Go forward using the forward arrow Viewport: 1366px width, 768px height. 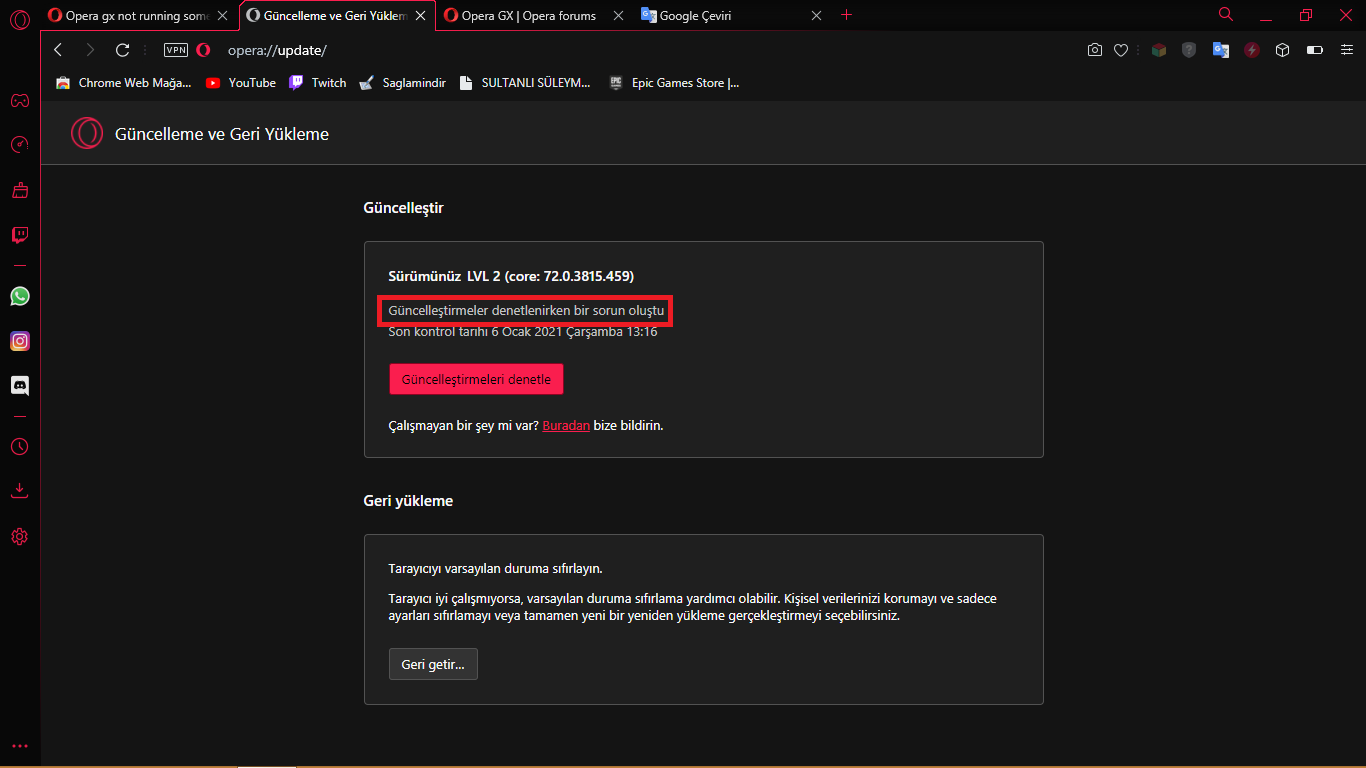(x=90, y=50)
